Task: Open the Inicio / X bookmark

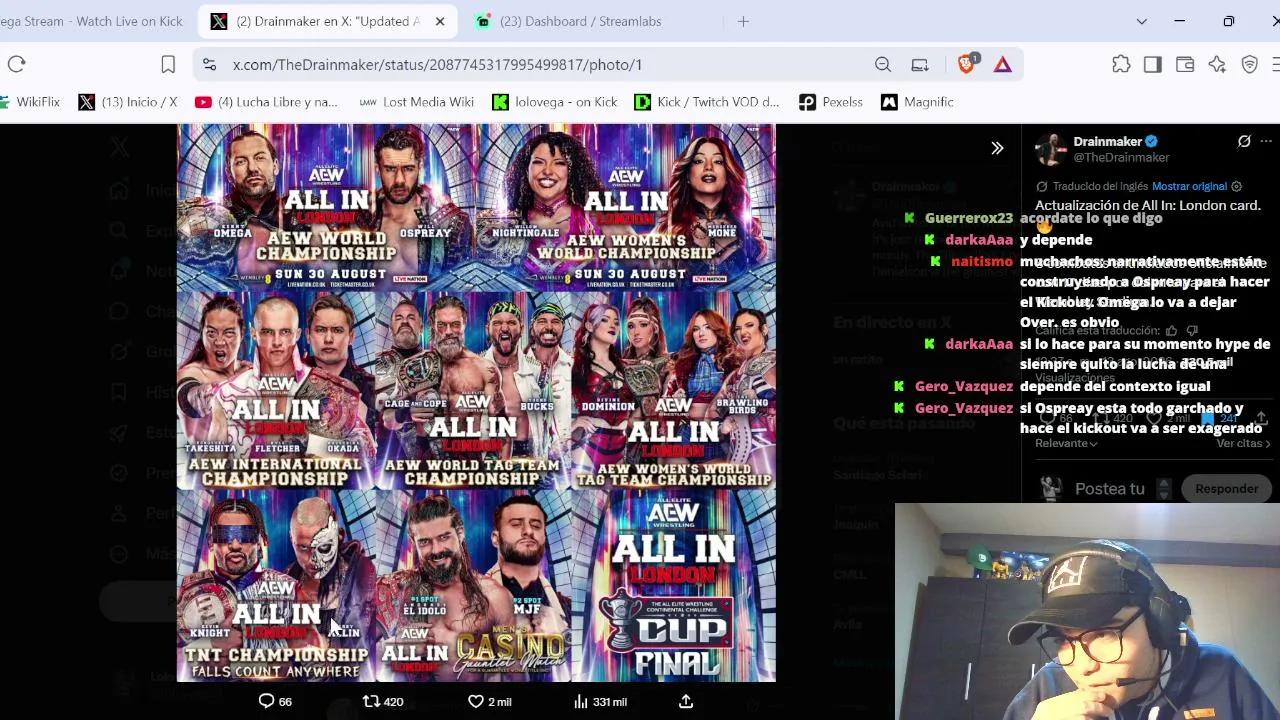Action: (127, 102)
